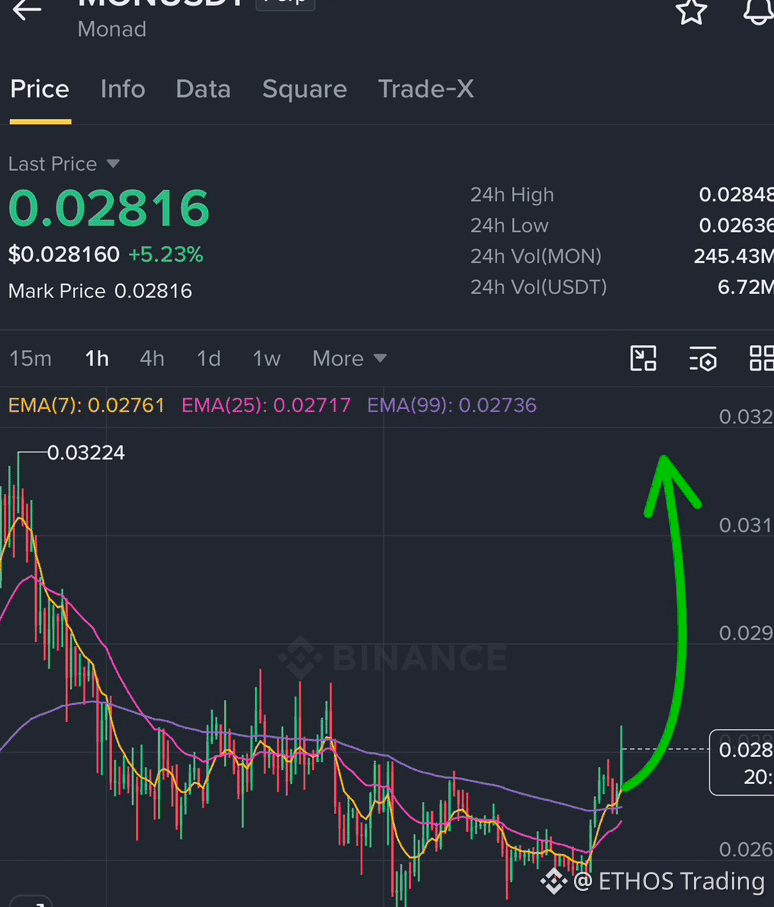Tap the 24h Low label

pos(509,226)
